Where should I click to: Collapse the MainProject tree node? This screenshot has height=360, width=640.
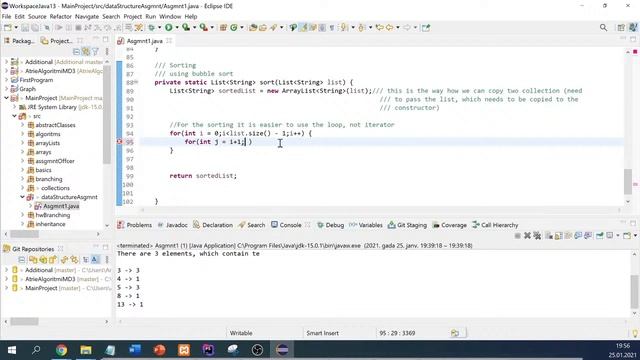point(6,98)
